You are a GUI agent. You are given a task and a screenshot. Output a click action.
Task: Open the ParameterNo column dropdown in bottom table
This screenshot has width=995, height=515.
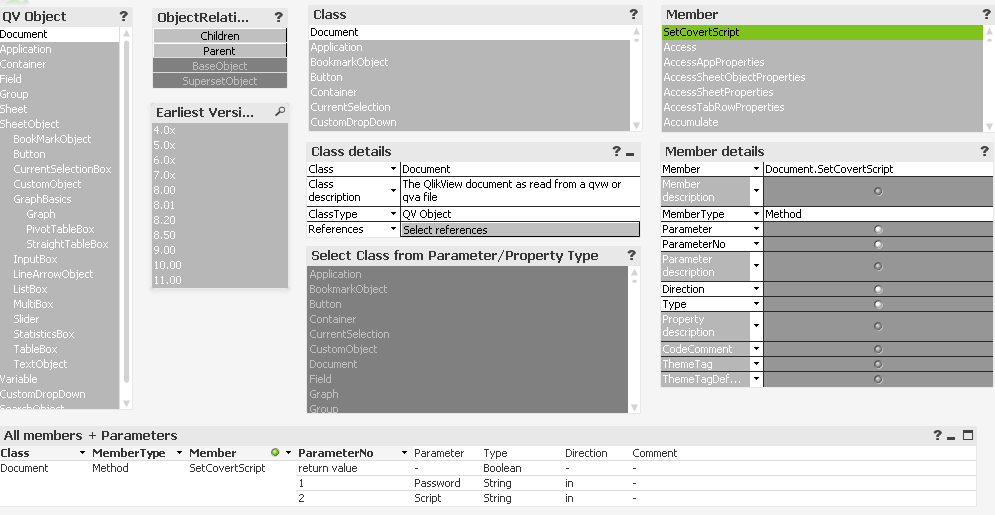point(403,453)
